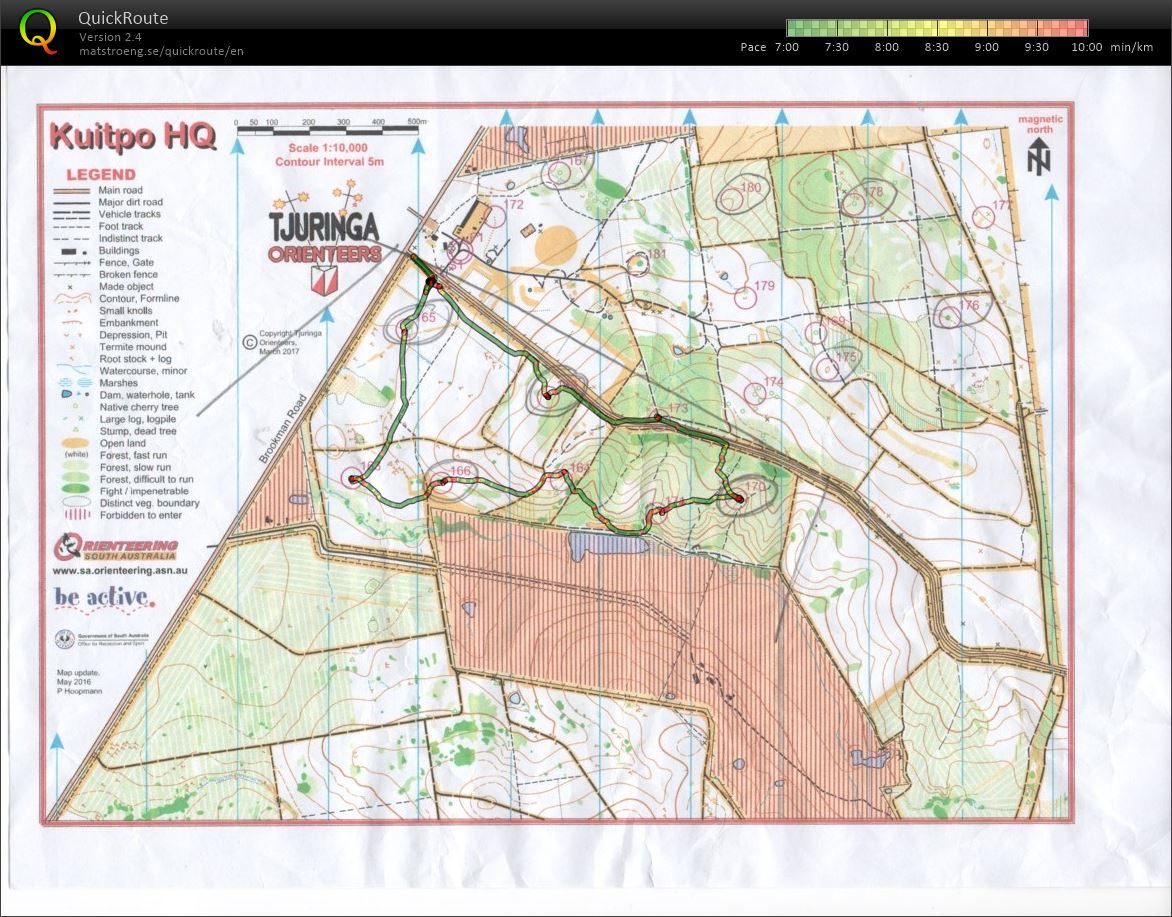The width and height of the screenshot is (1172, 917).
Task: Click control circle 170 on the route
Action: coord(746,492)
